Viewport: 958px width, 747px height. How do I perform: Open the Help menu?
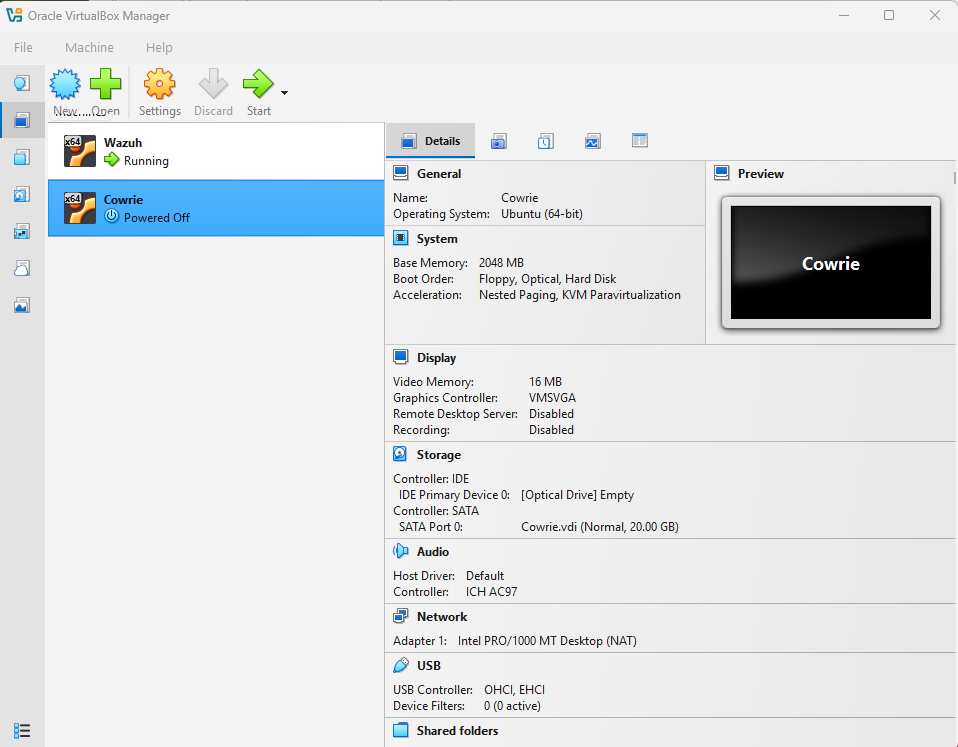point(158,47)
